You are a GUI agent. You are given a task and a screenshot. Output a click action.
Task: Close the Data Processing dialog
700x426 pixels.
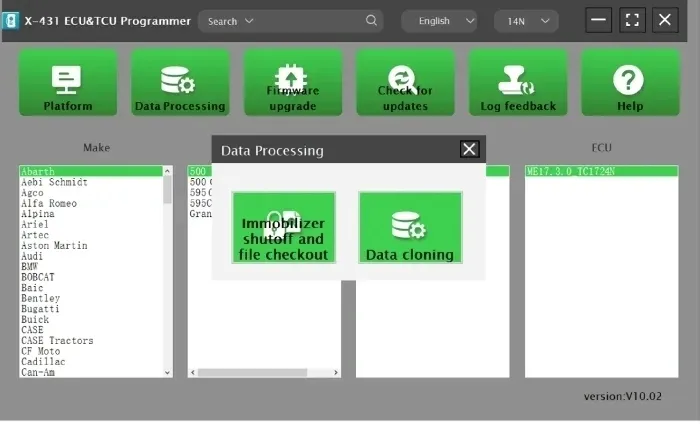(x=469, y=149)
